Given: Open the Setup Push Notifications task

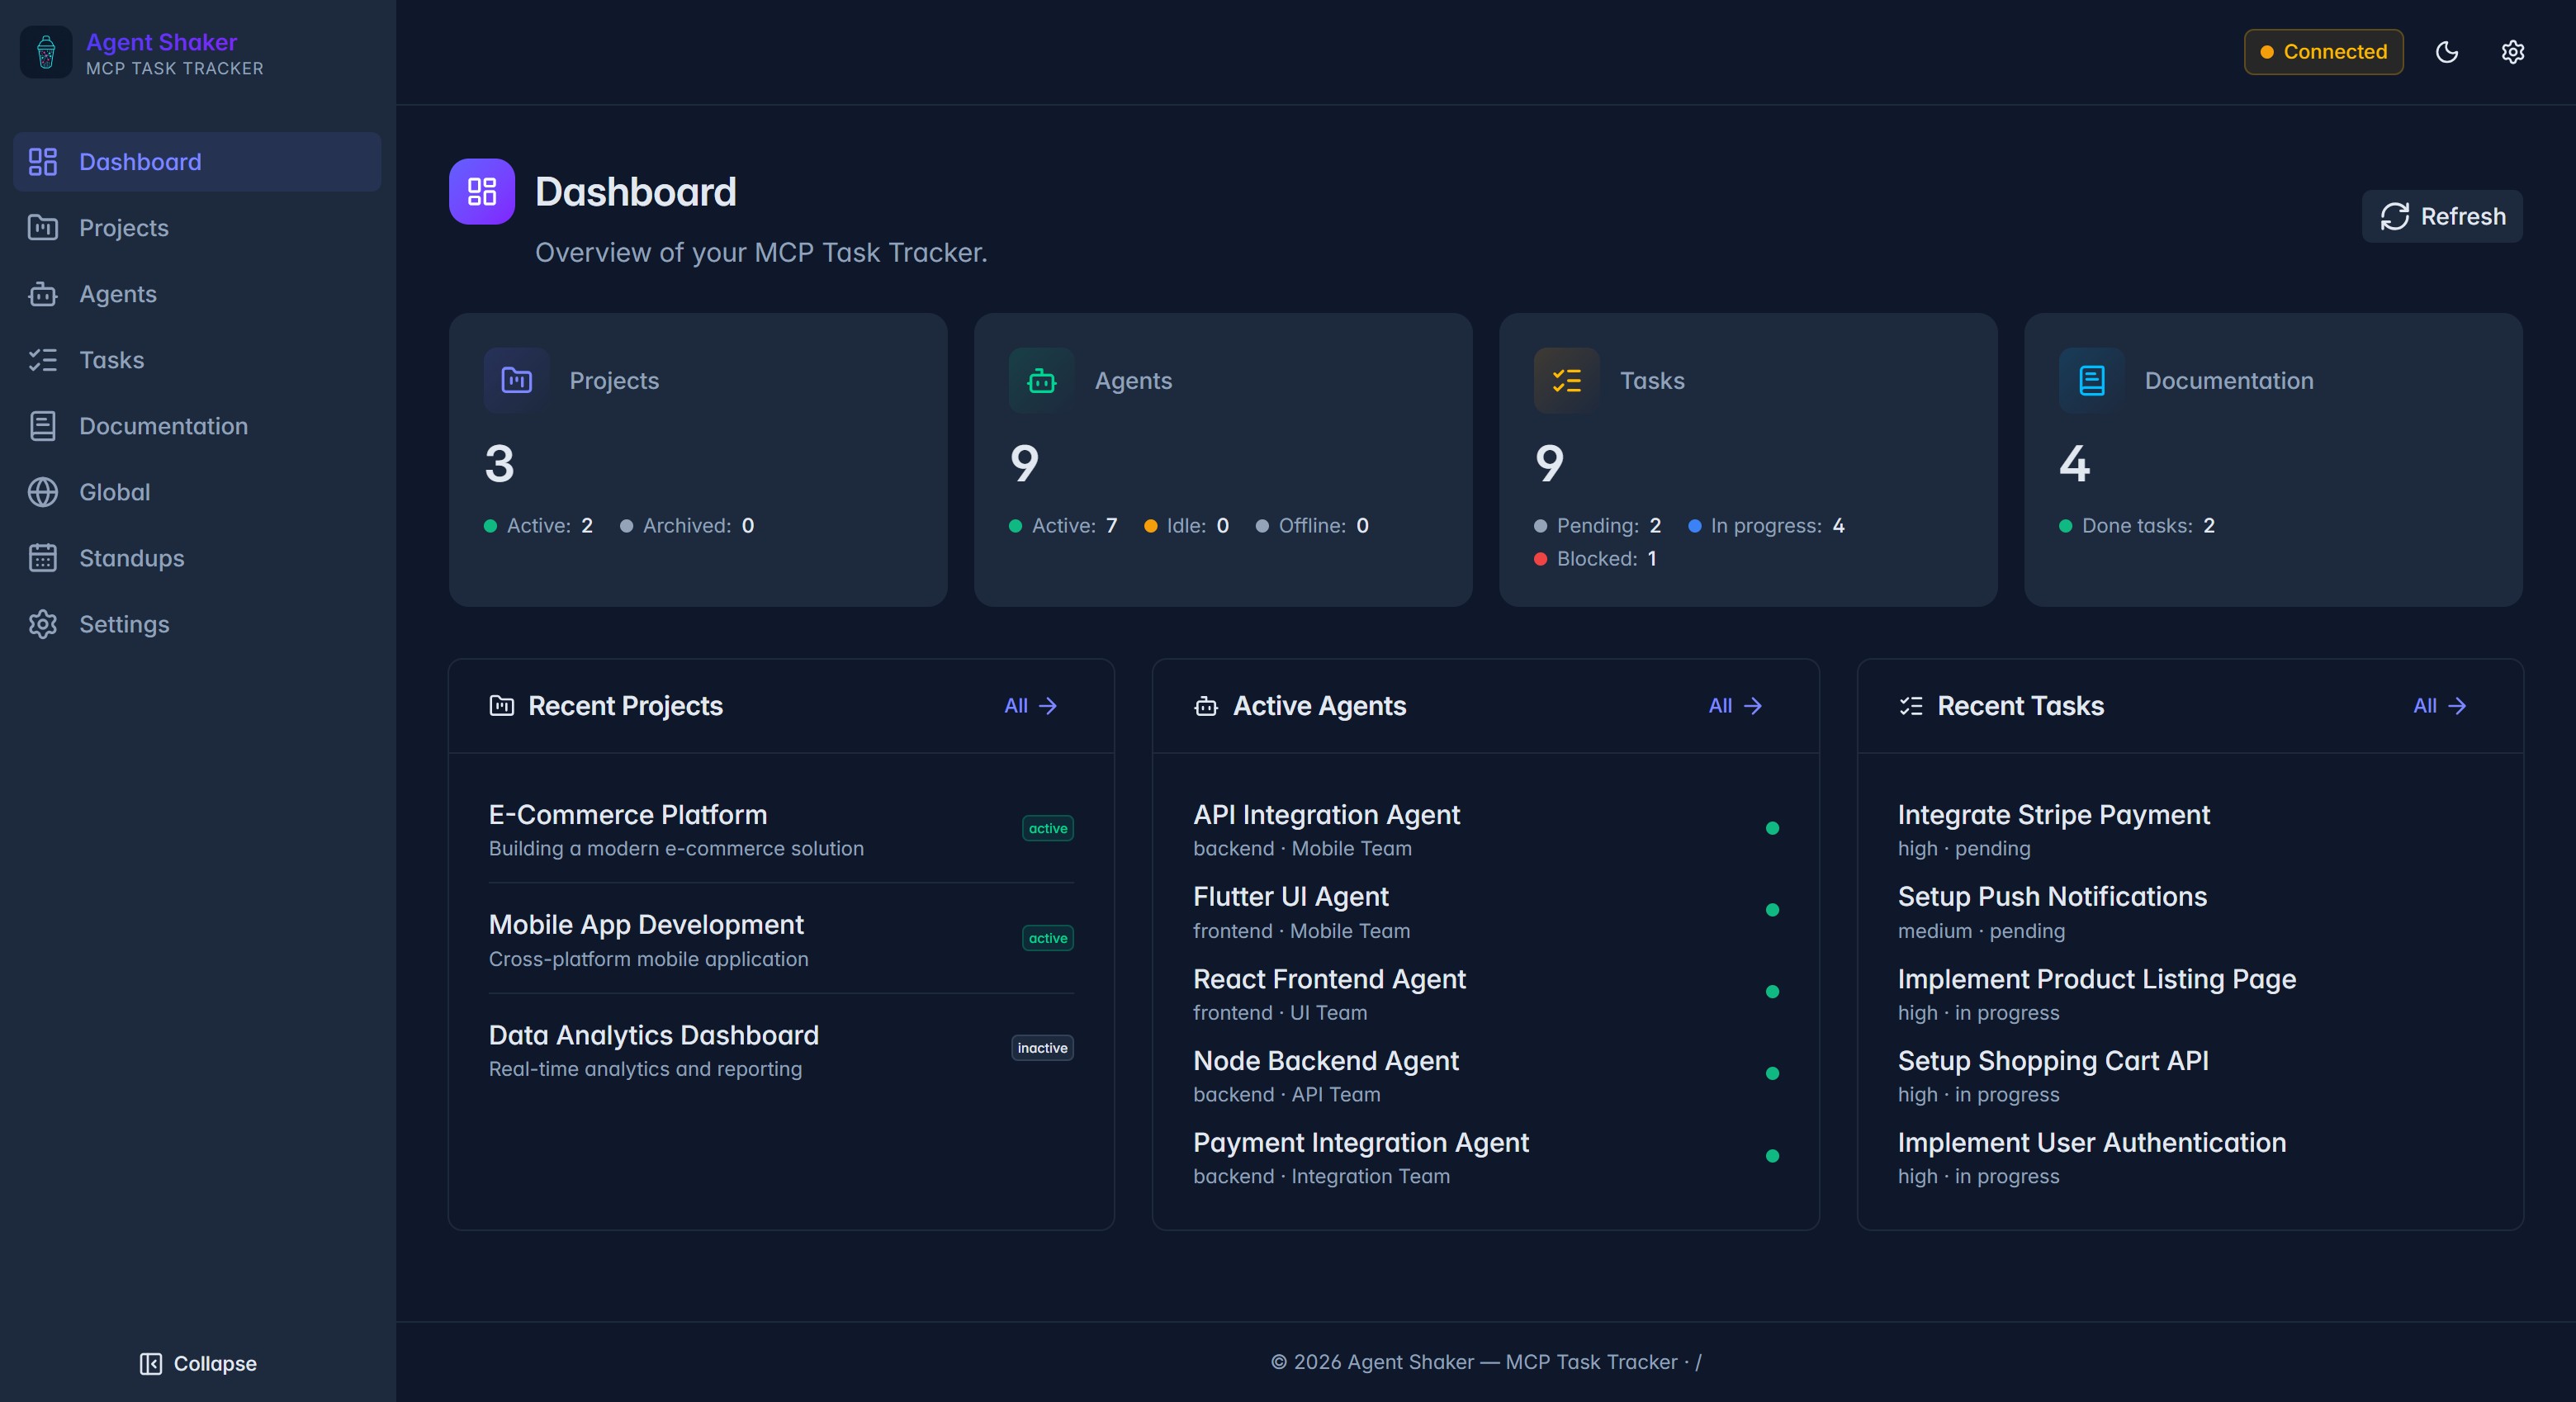Looking at the screenshot, I should coord(2190,911).
